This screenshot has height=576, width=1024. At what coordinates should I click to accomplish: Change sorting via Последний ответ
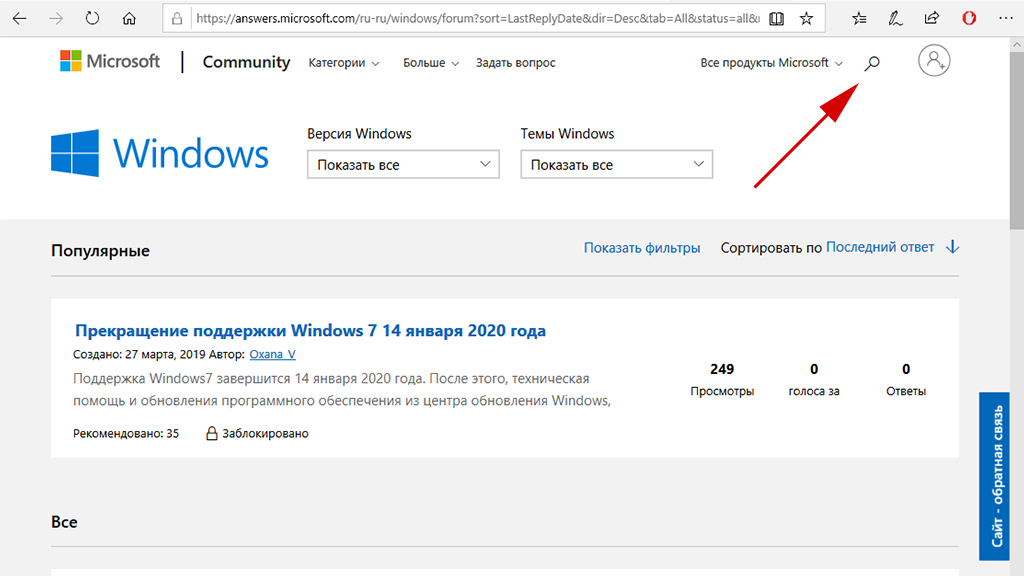[x=880, y=247]
